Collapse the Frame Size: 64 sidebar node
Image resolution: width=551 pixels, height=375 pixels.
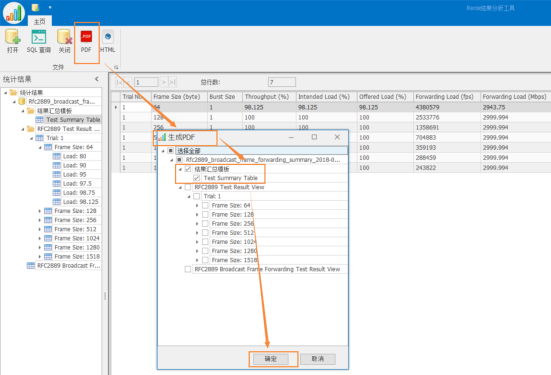40,147
